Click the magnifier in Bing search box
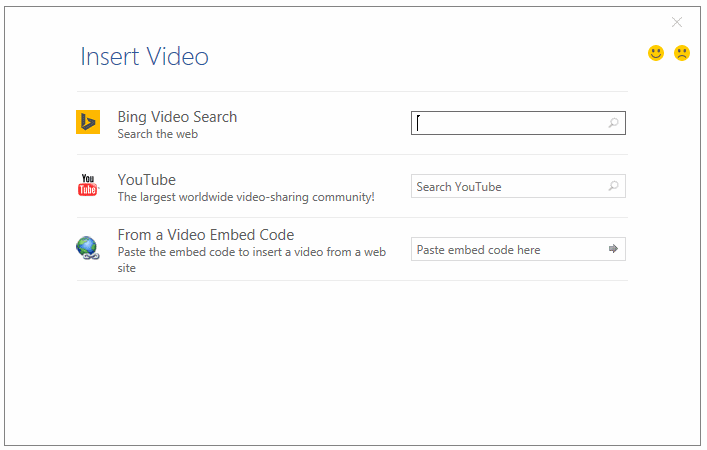This screenshot has width=707, height=450. (613, 123)
